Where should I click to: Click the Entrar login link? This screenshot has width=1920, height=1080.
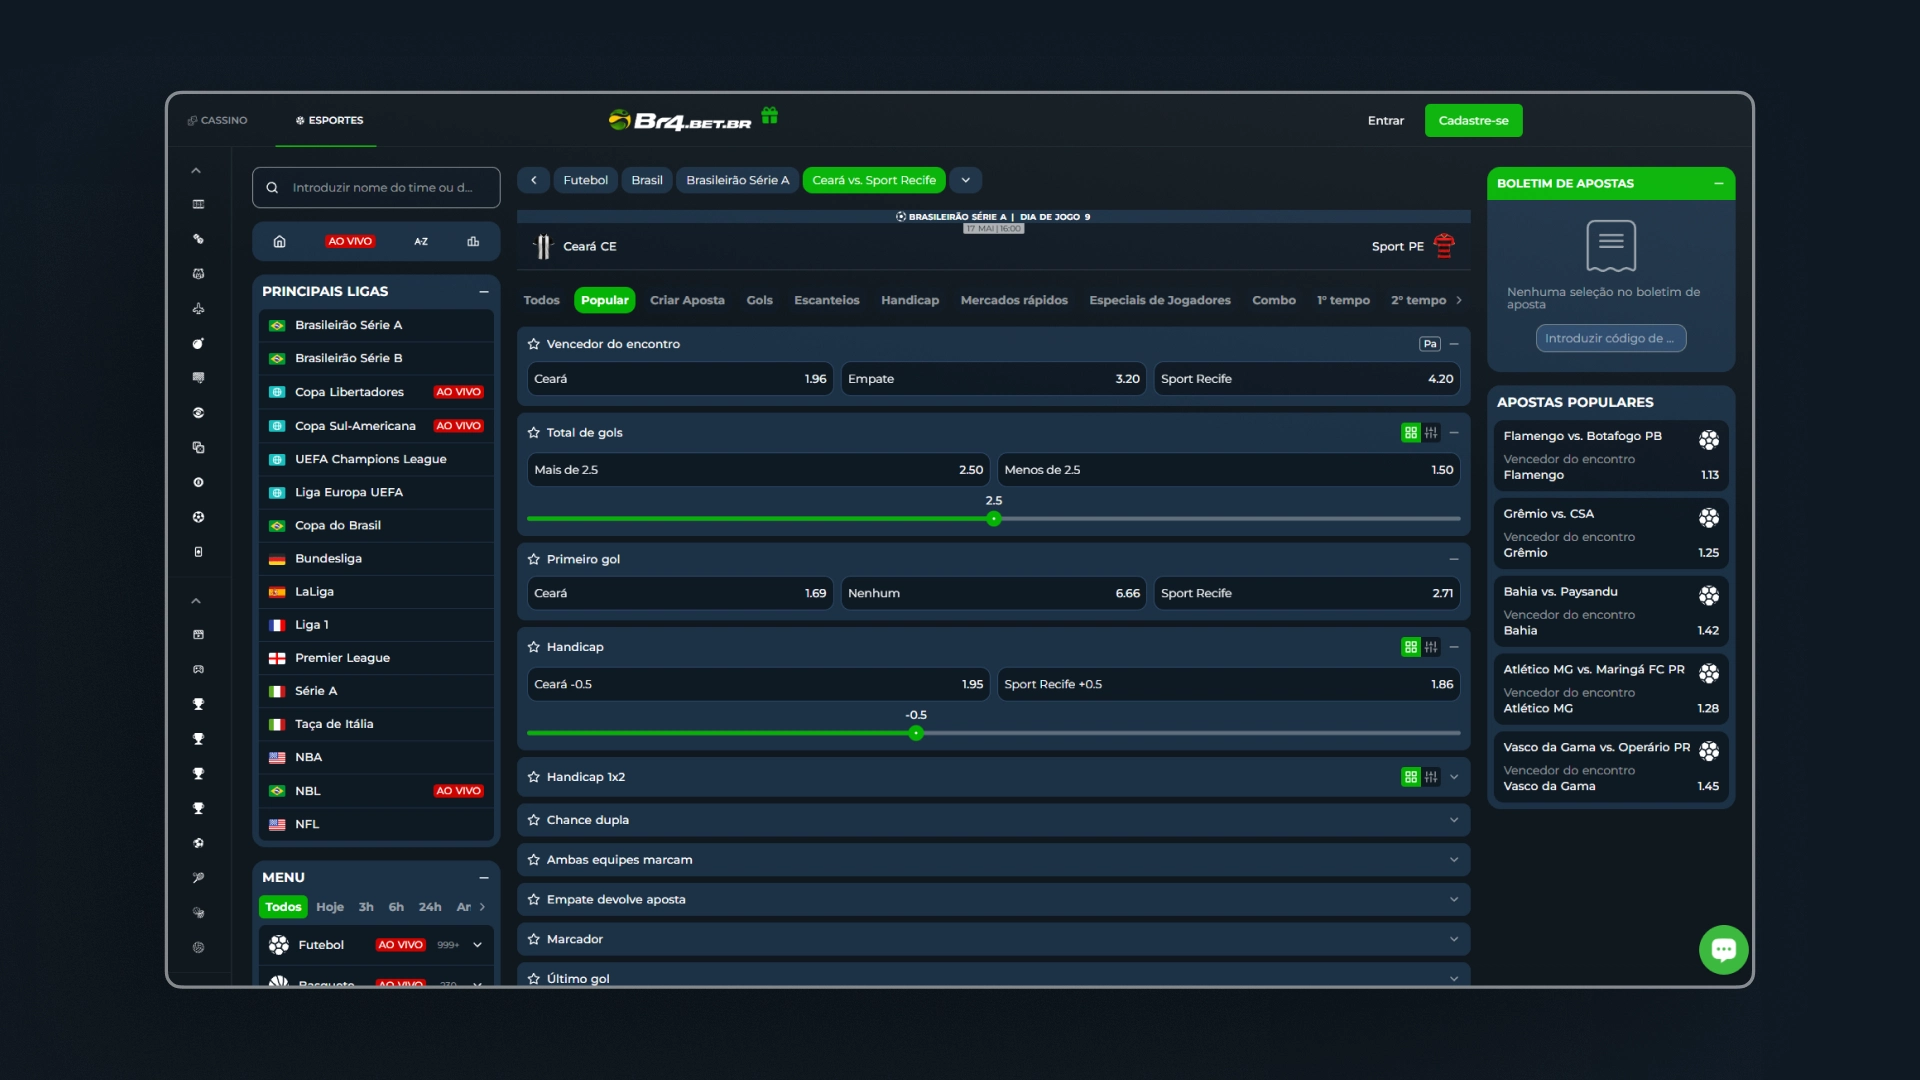point(1386,120)
